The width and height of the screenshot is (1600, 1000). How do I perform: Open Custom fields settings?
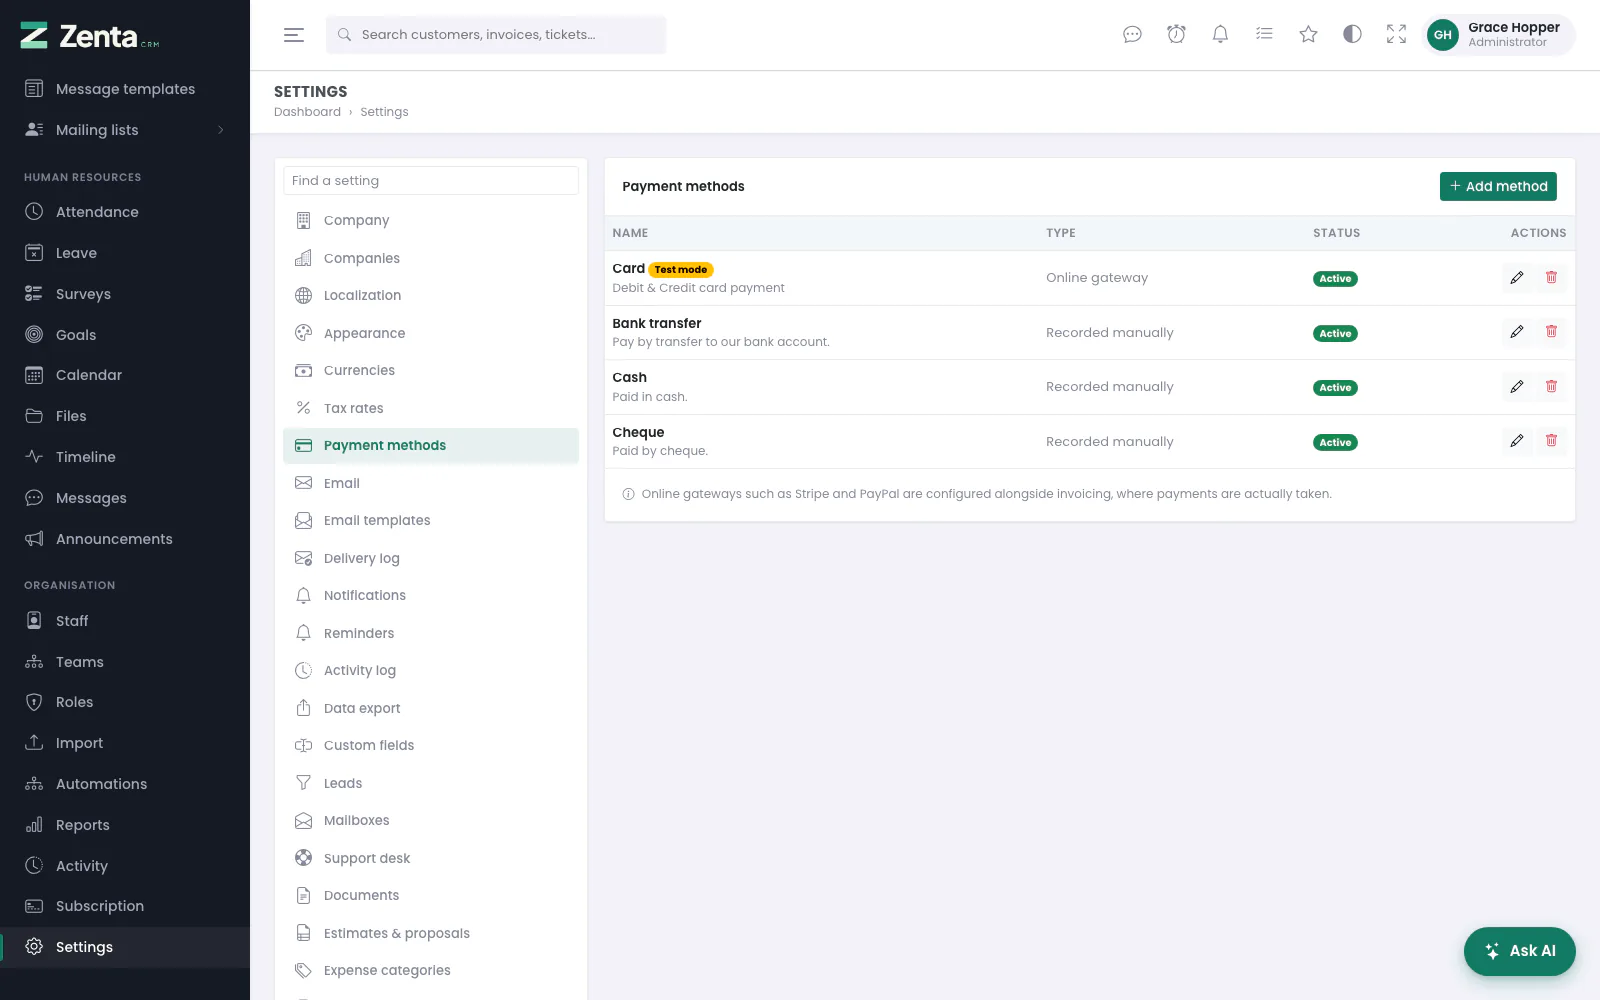point(431,745)
